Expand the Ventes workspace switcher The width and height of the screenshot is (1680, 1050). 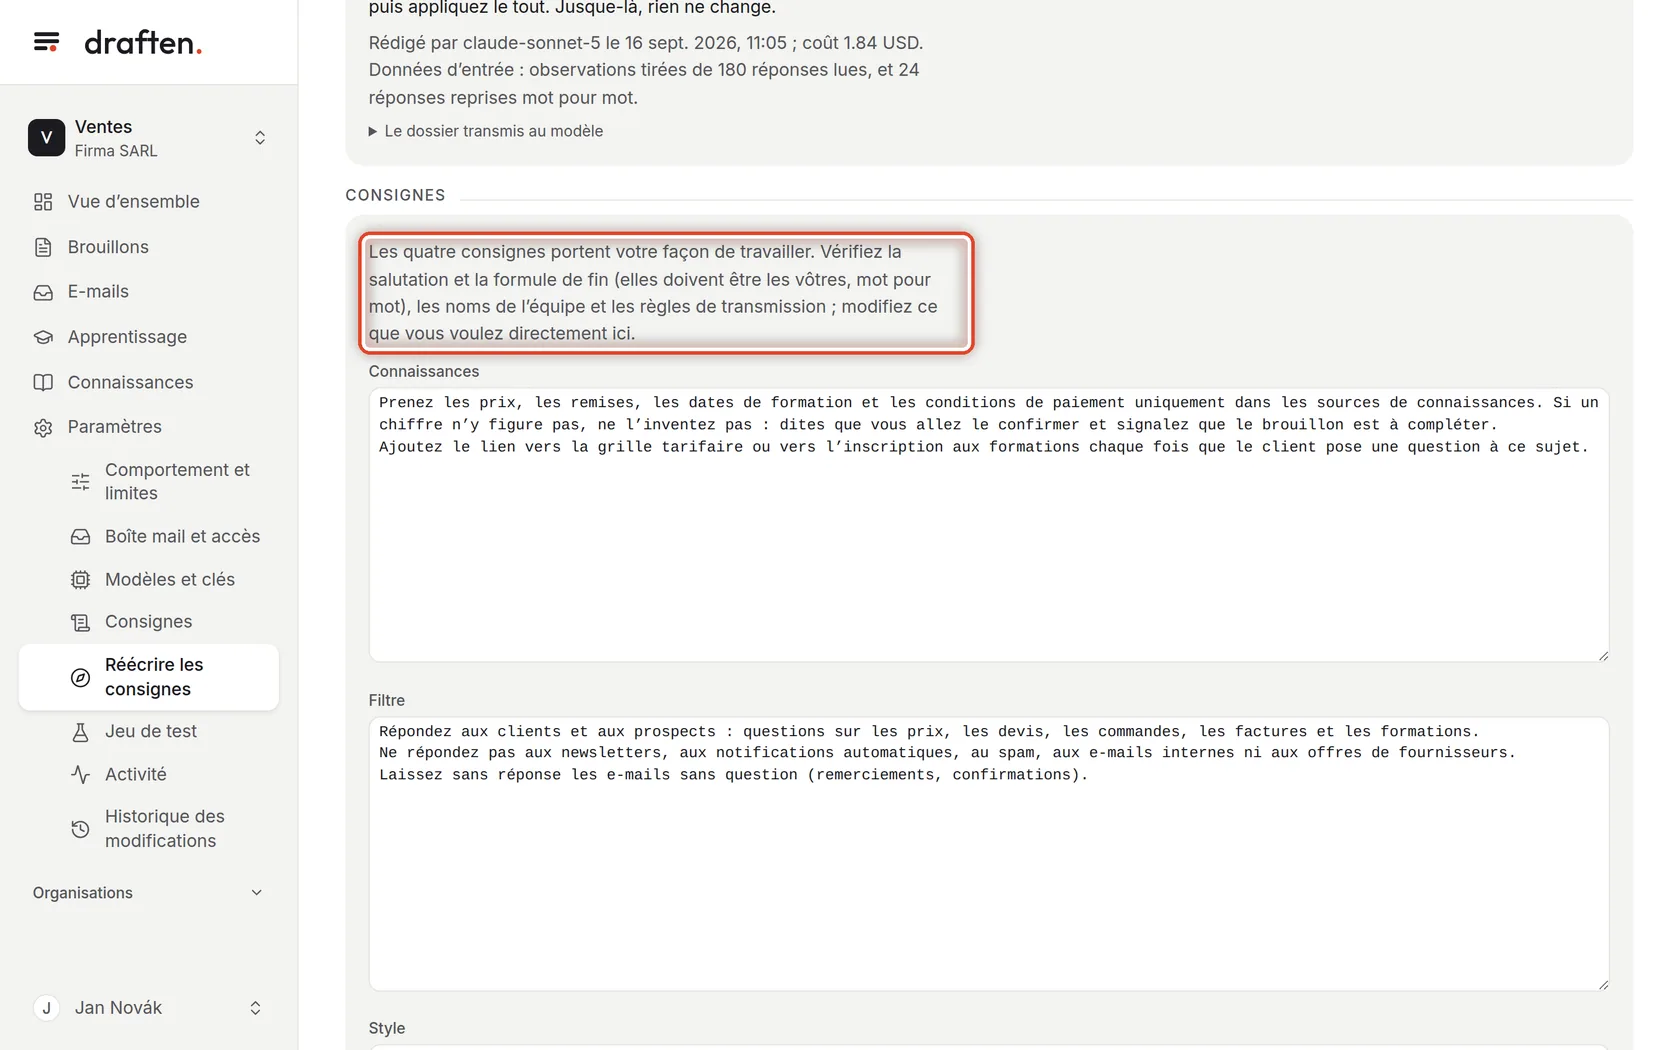click(260, 138)
